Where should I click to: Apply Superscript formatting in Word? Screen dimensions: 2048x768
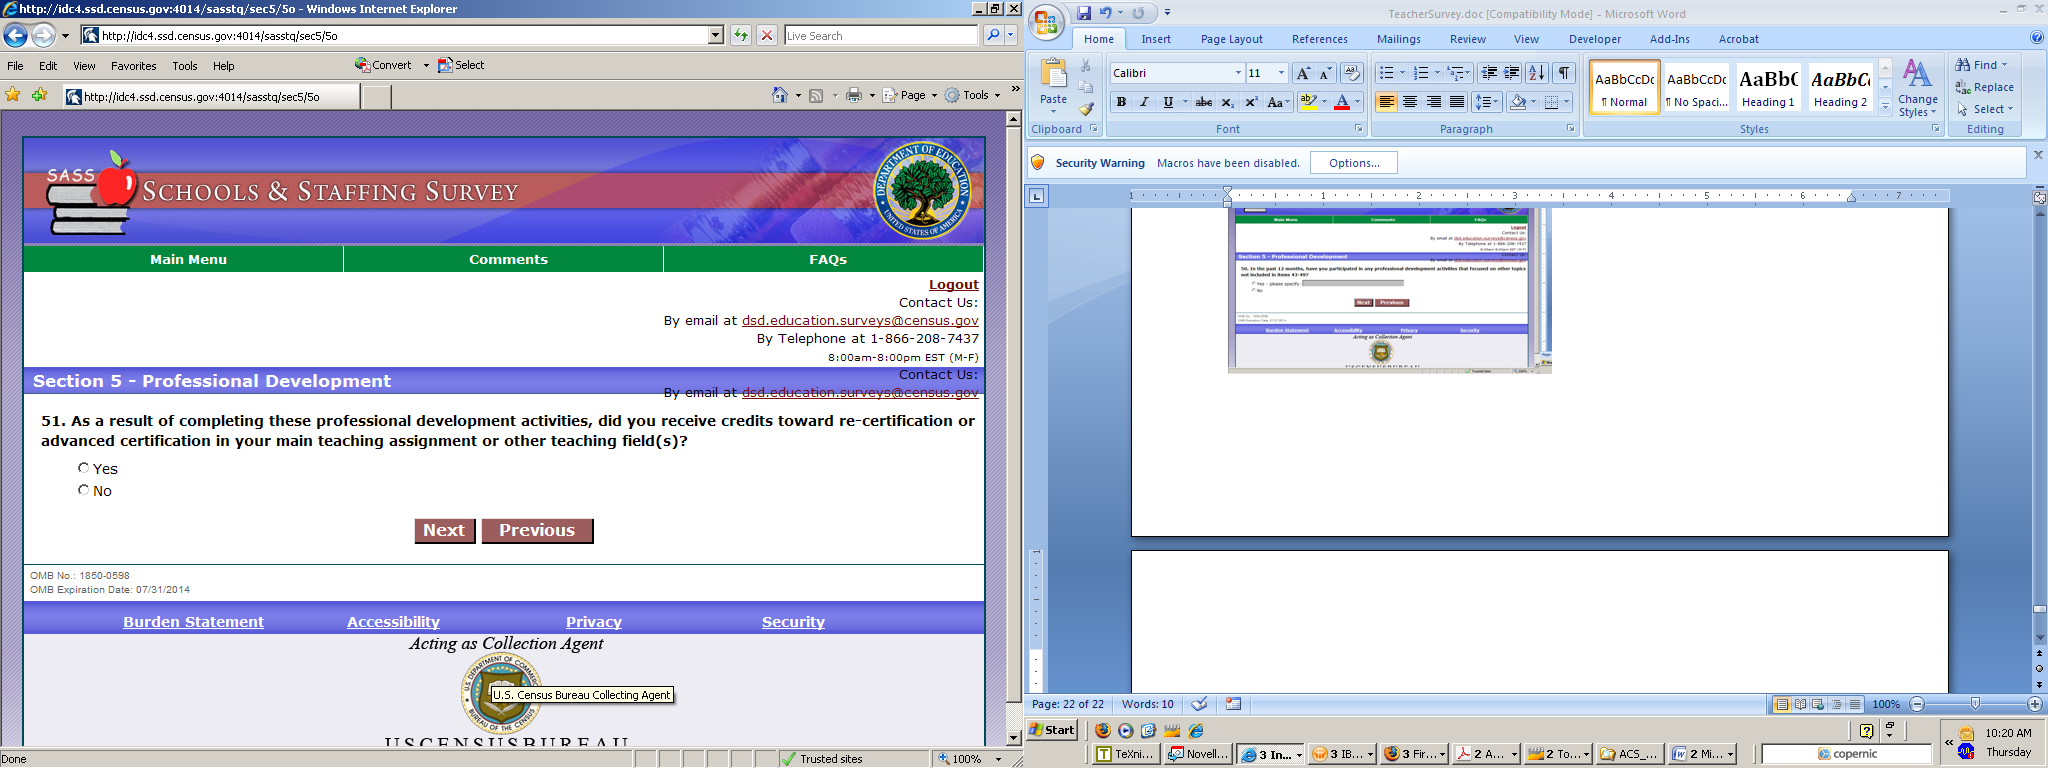pos(1251,102)
